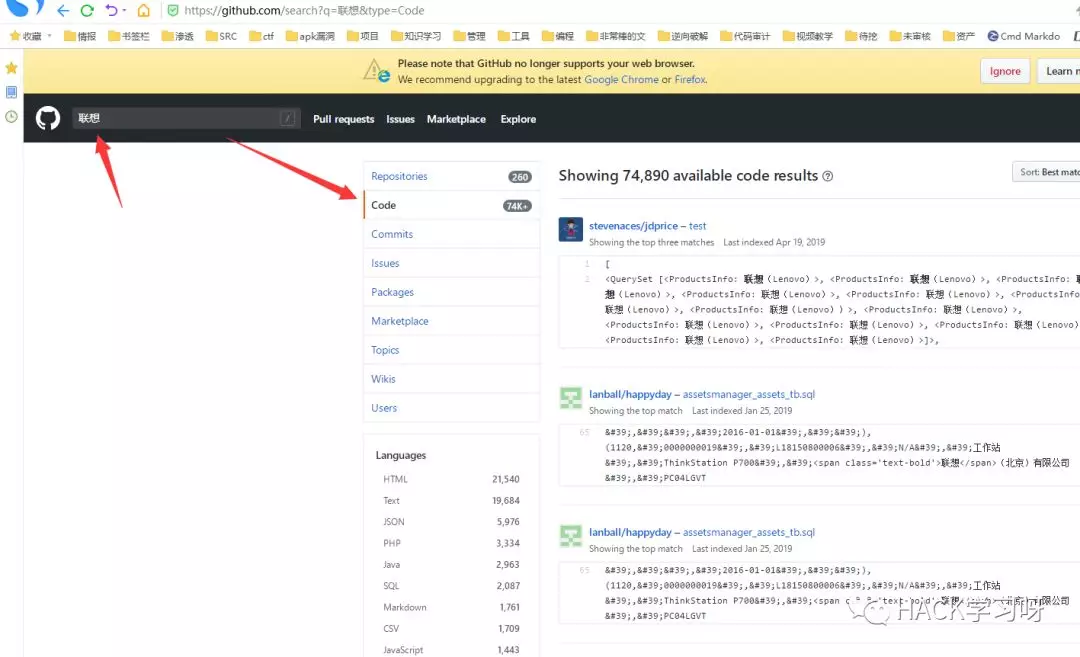Select the Issues search category in sidebar
The width and height of the screenshot is (1080, 657).
click(451, 263)
